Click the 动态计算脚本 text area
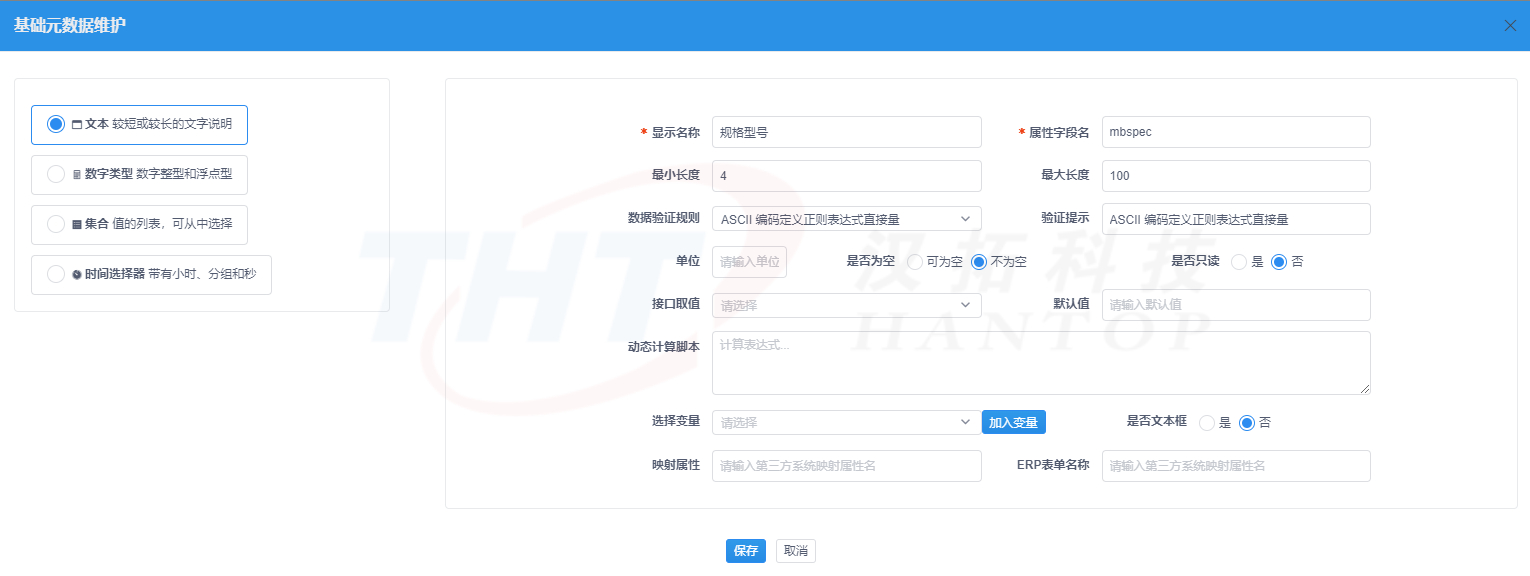The image size is (1530, 576). coord(1041,363)
